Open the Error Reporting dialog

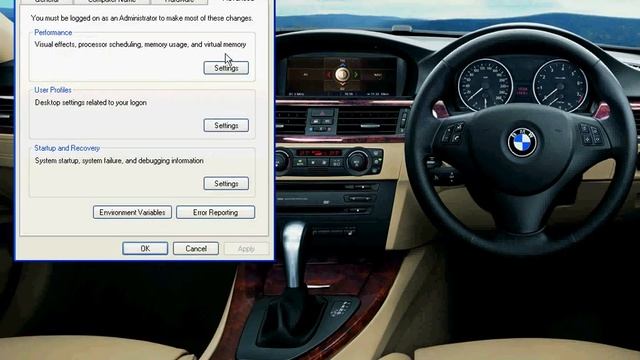pos(216,212)
